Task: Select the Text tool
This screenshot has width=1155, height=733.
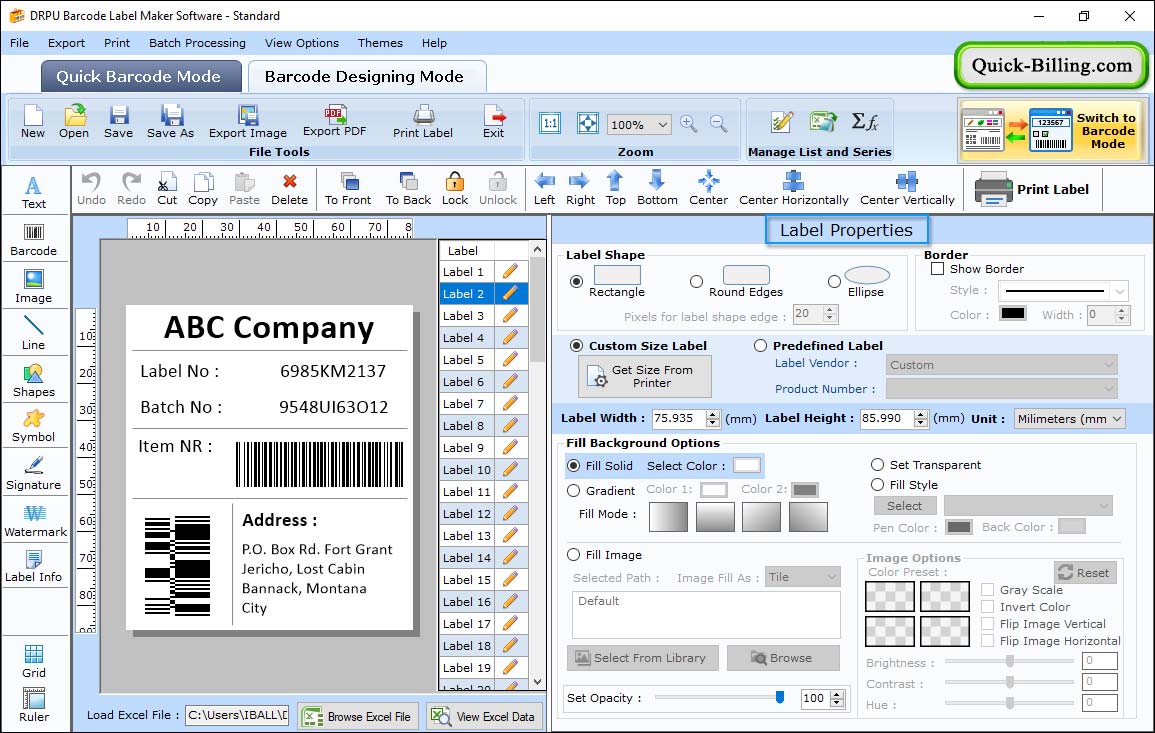Action: (x=34, y=193)
